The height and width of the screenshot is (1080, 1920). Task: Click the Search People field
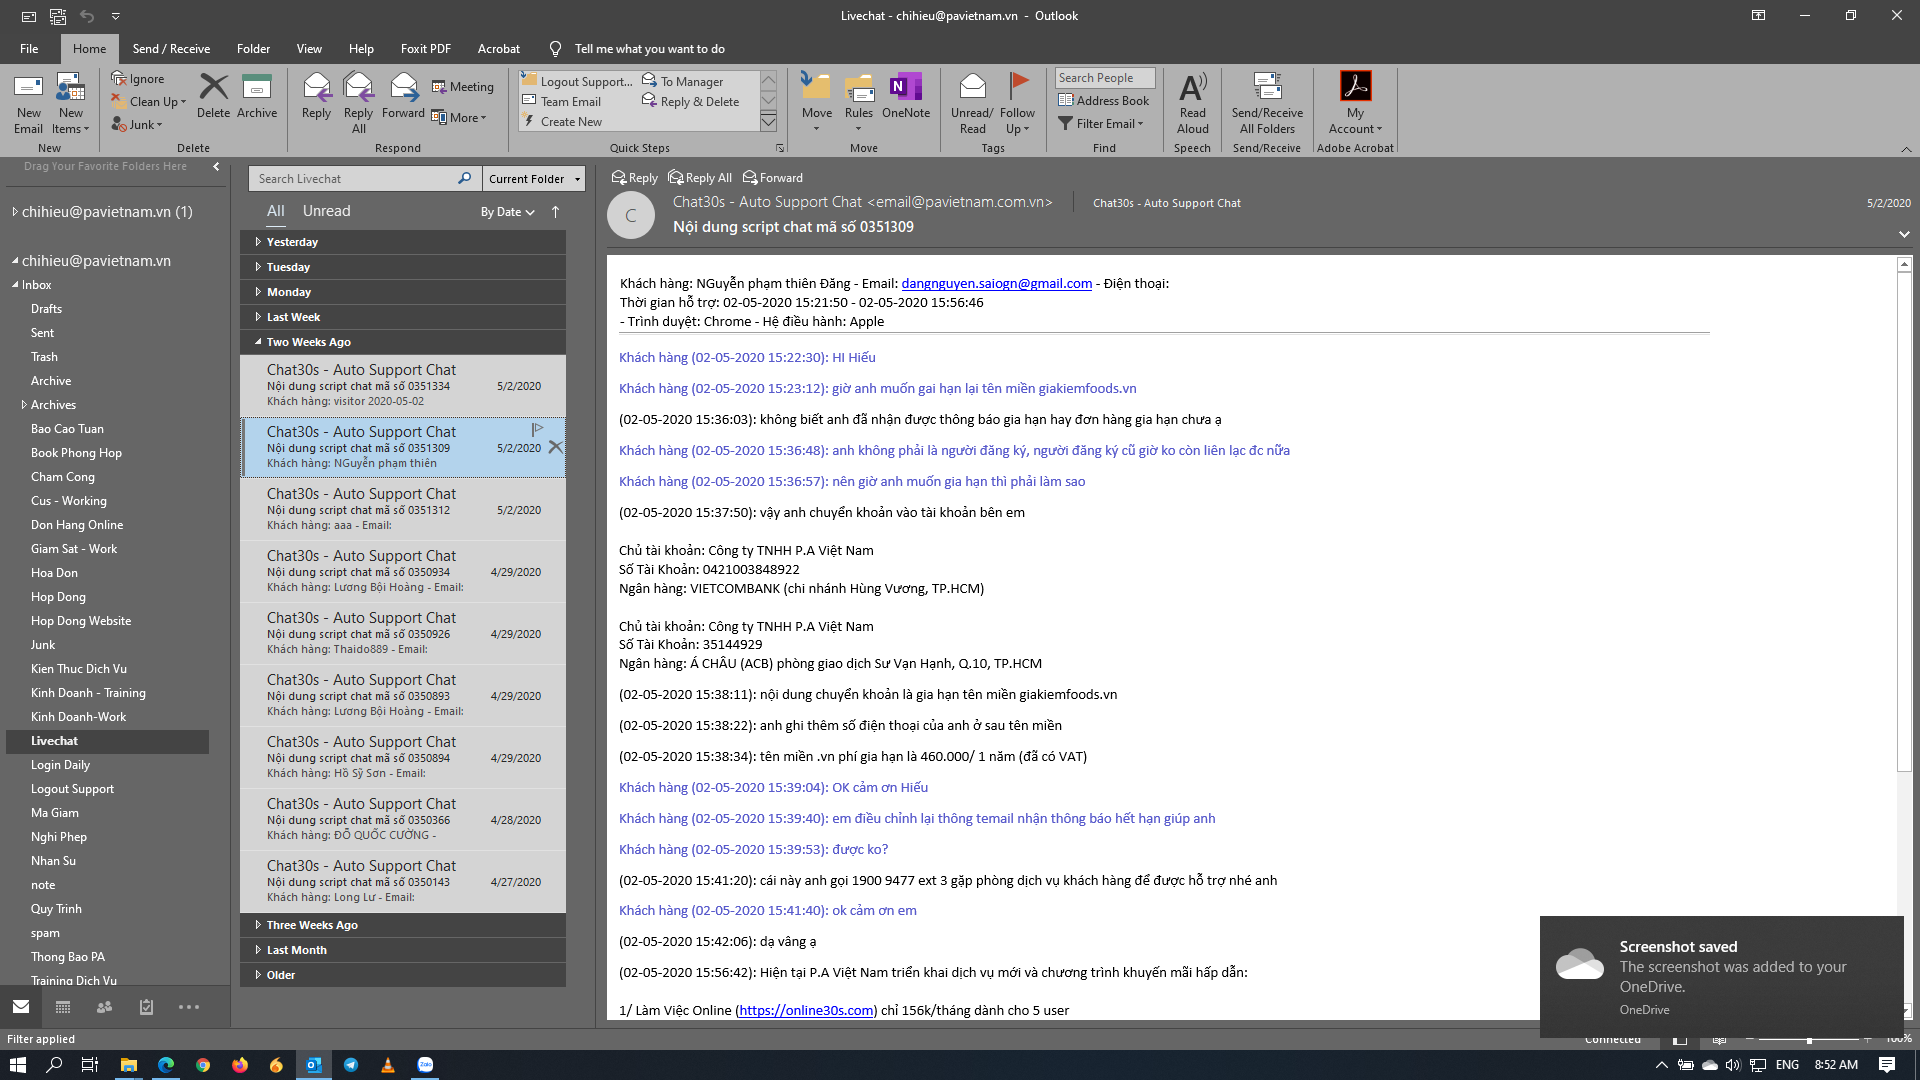coord(1105,78)
